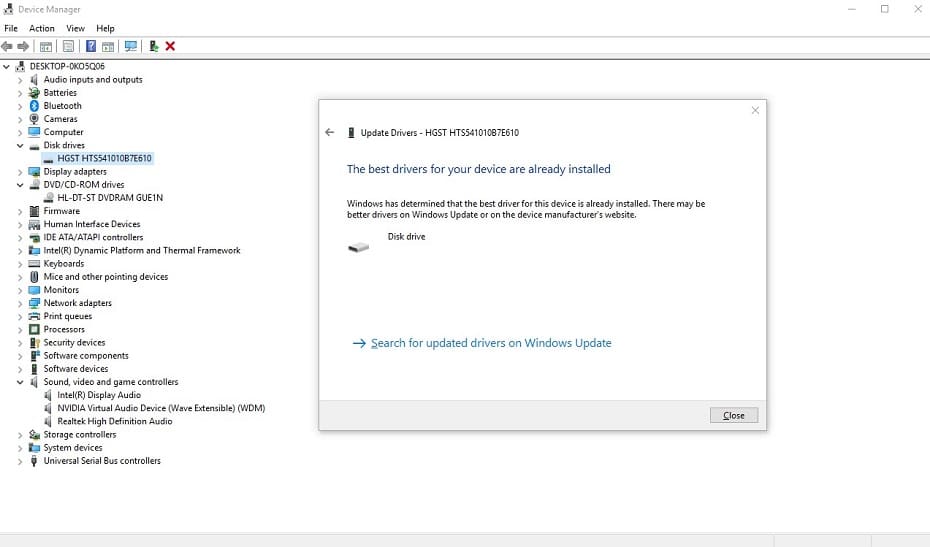Click the Monitors category icon
The image size is (930, 547).
pos(34,290)
